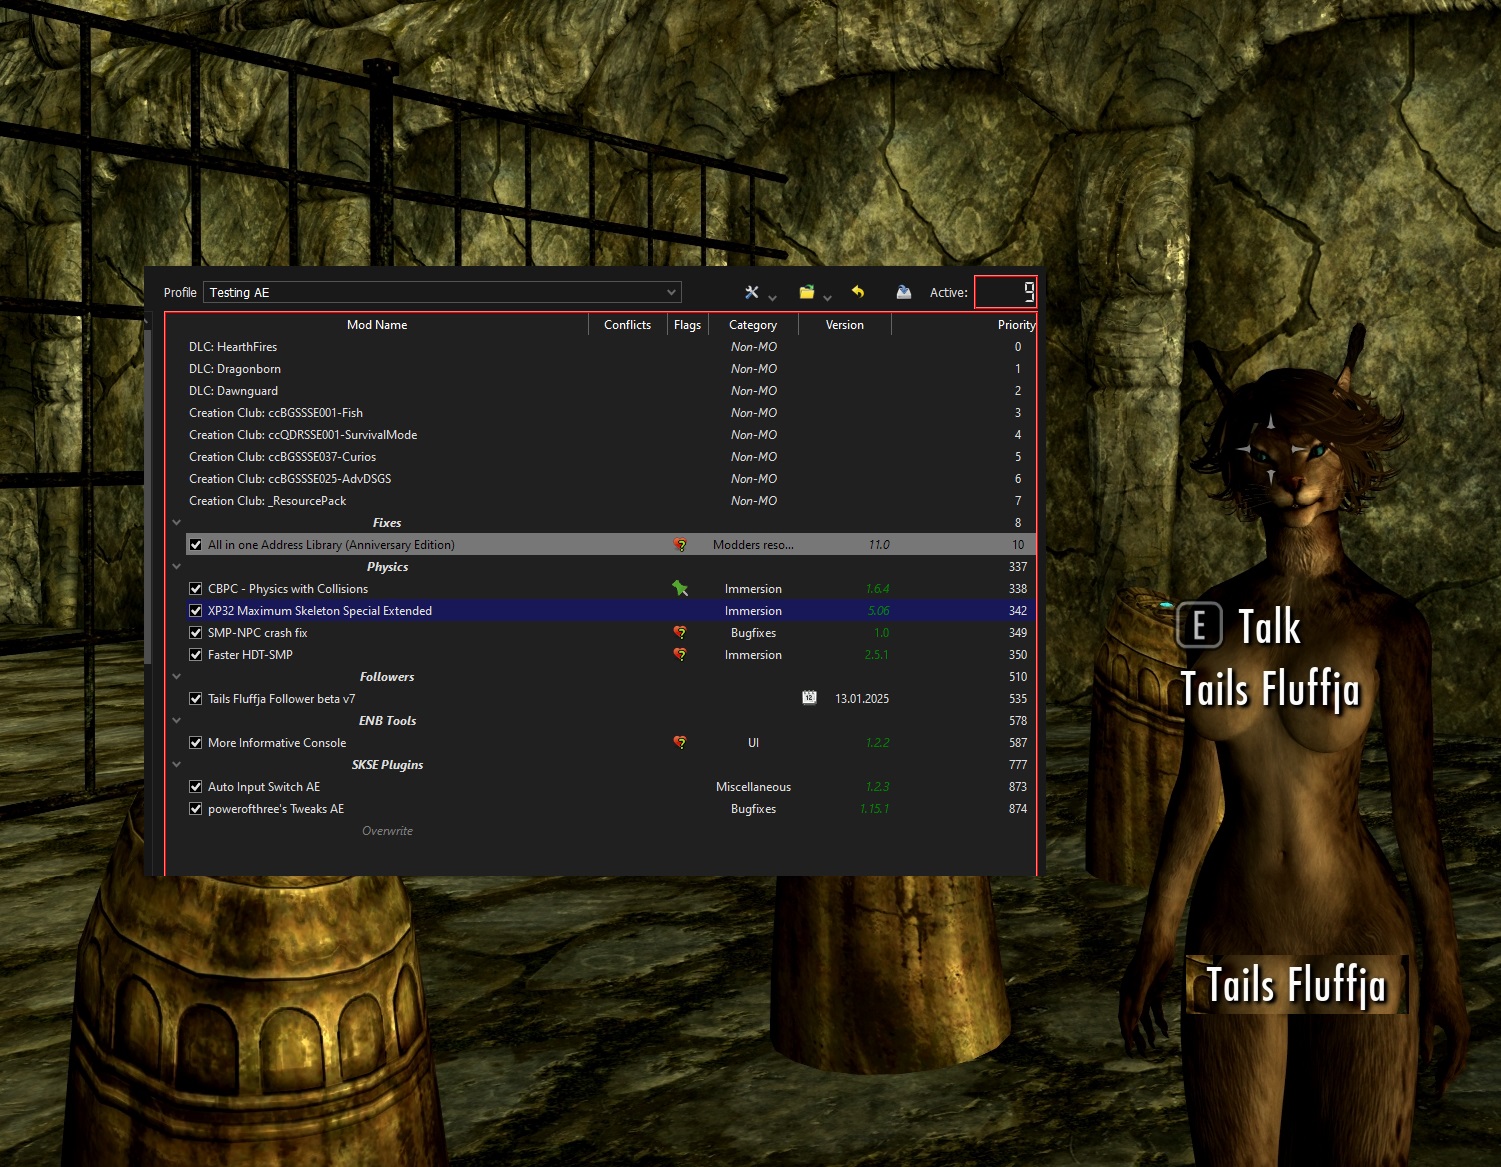Select Creation Club: ccQDRSSE001-SurvivalMode row

tap(601, 435)
